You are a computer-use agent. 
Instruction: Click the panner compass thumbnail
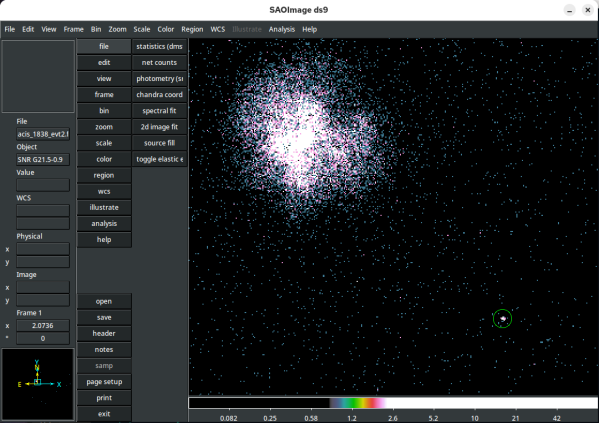point(38,384)
